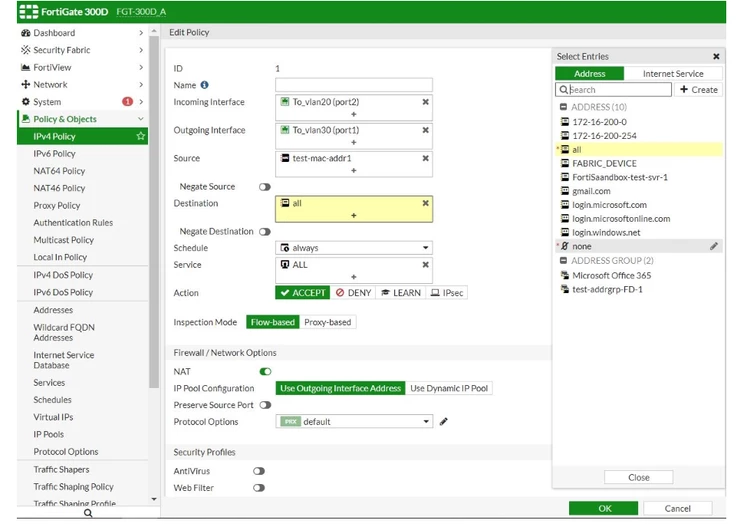The height and width of the screenshot is (524, 737).
Task: Disable the NAT toggle
Action: tap(265, 372)
